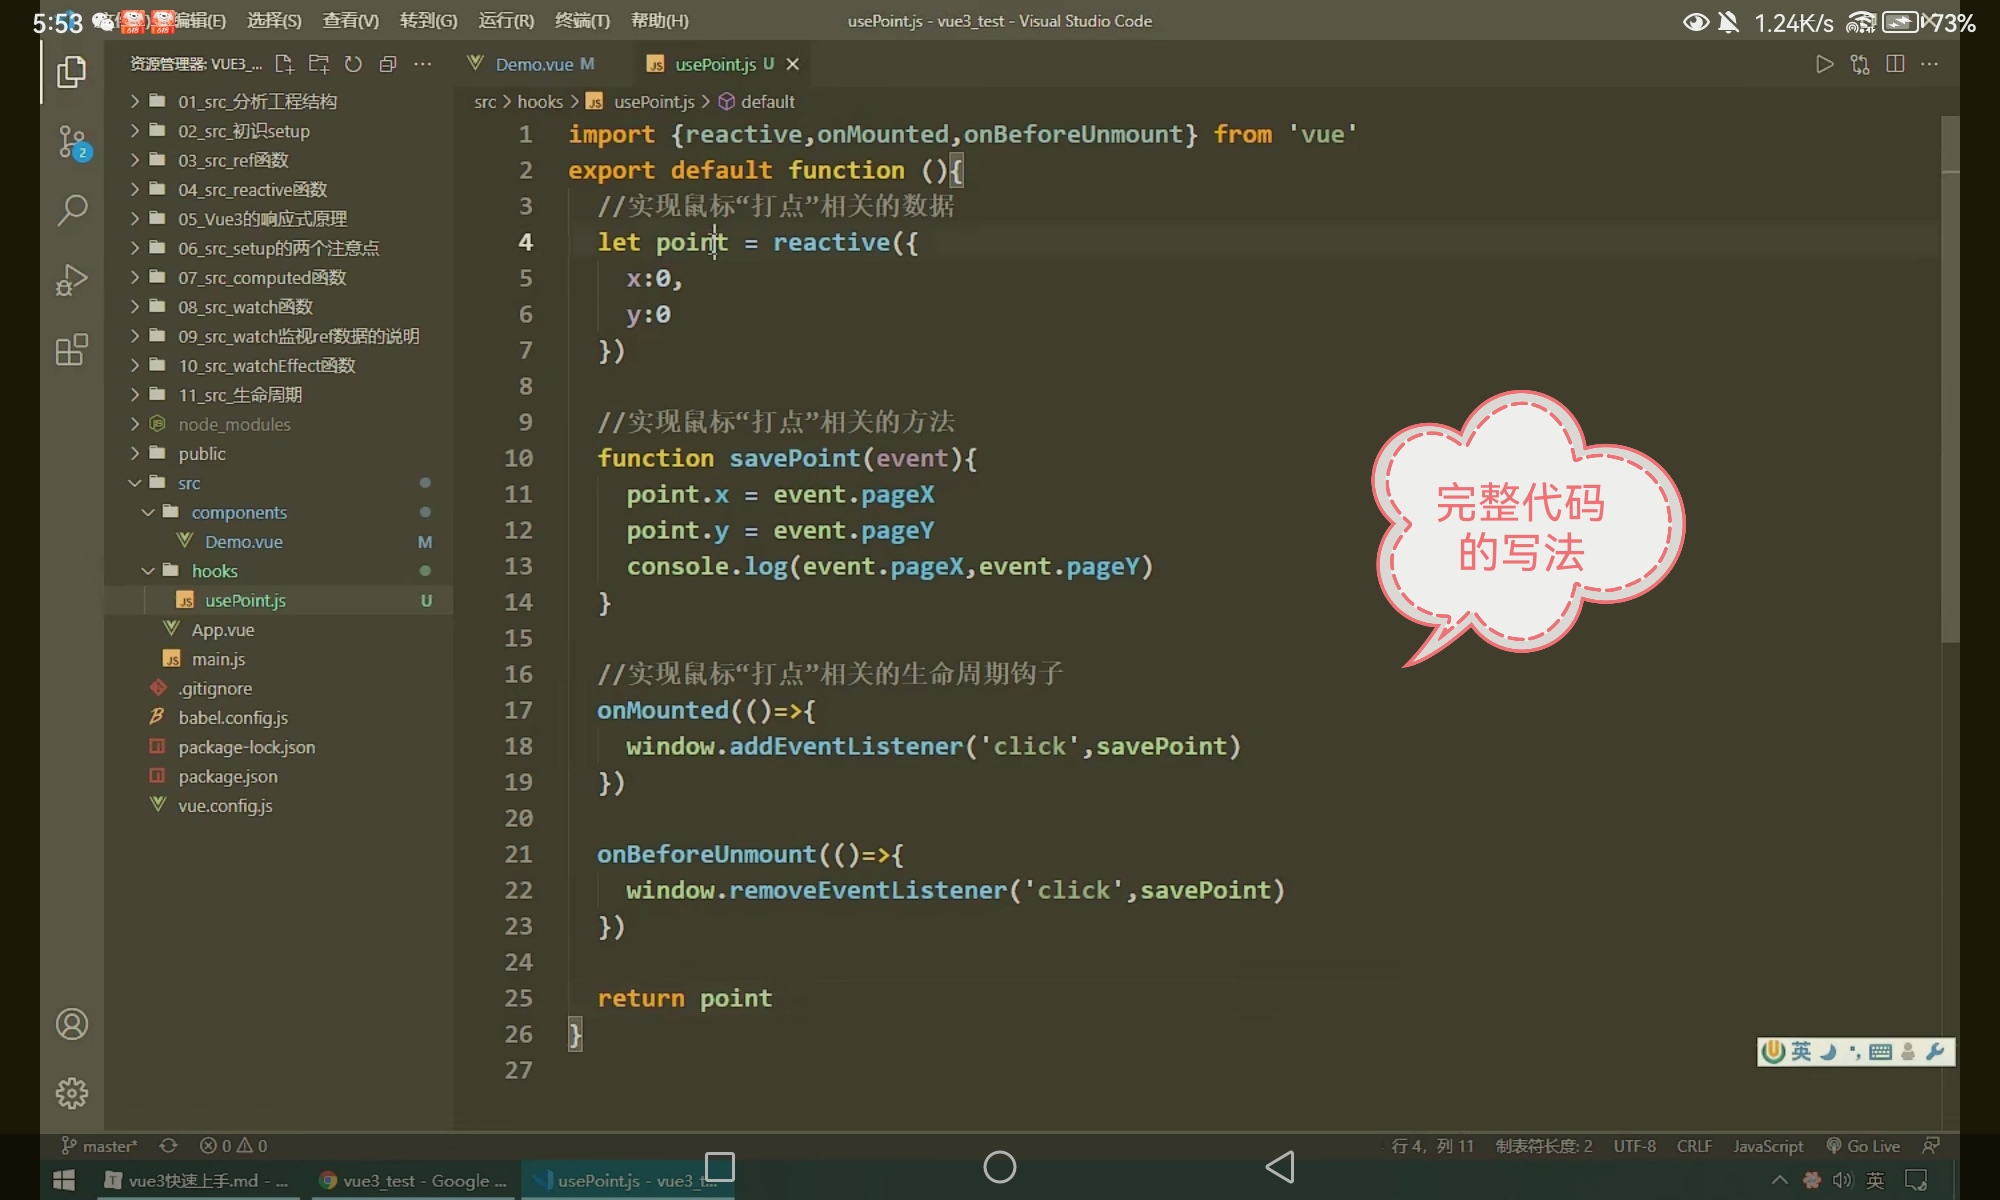The width and height of the screenshot is (2000, 1200).
Task: Open the Manage gear icon
Action: point(72,1093)
